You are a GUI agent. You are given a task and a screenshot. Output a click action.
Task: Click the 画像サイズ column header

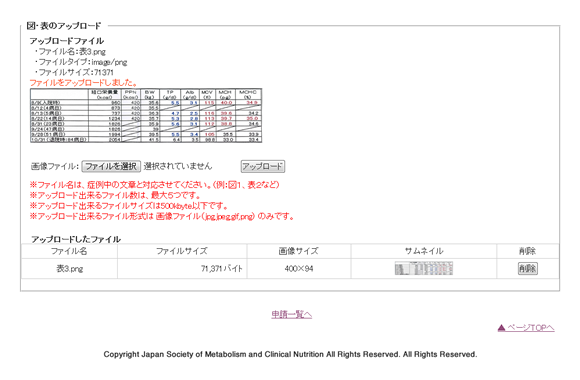coord(299,251)
